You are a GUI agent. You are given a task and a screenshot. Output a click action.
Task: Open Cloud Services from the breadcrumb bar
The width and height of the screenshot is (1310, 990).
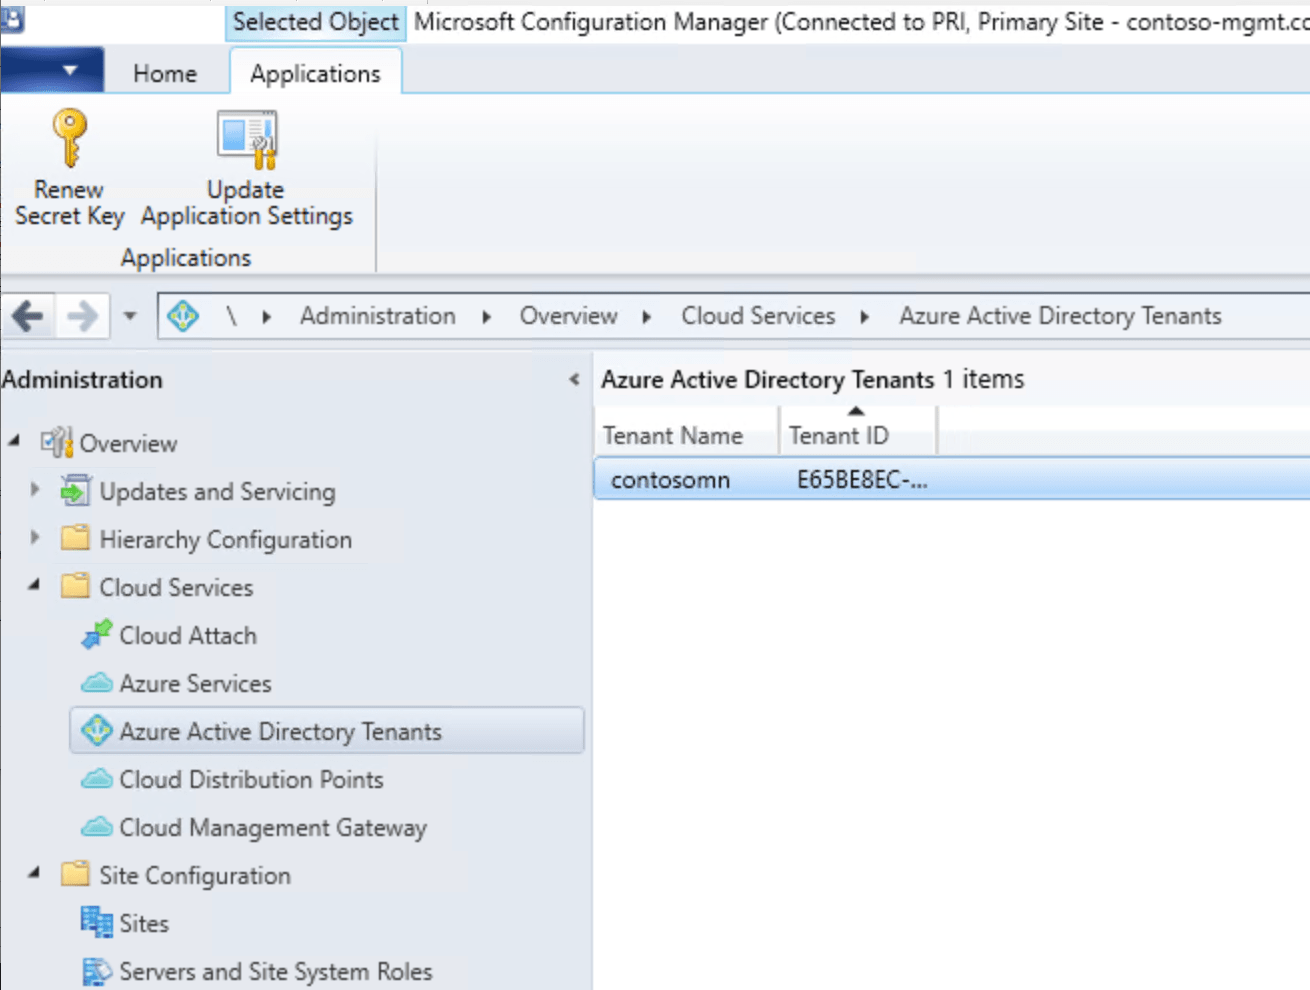point(758,315)
